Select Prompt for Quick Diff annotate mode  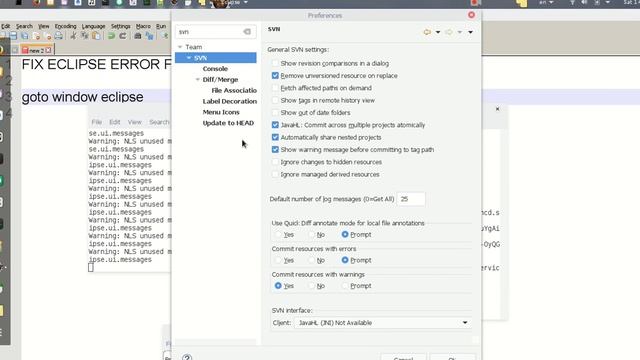pos(345,234)
